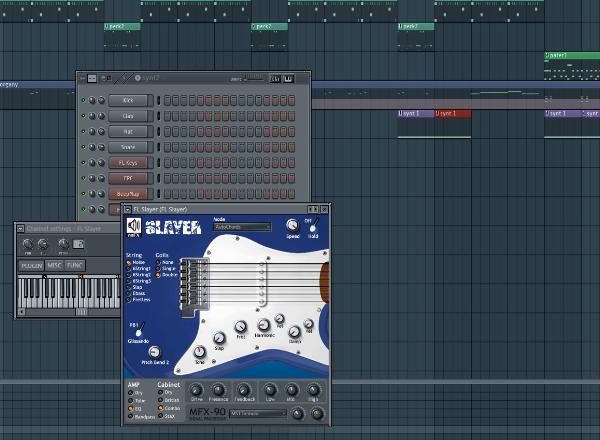Click the pitch knob in Channel settings
Viewport: 600px width, 440px height.
64,244
